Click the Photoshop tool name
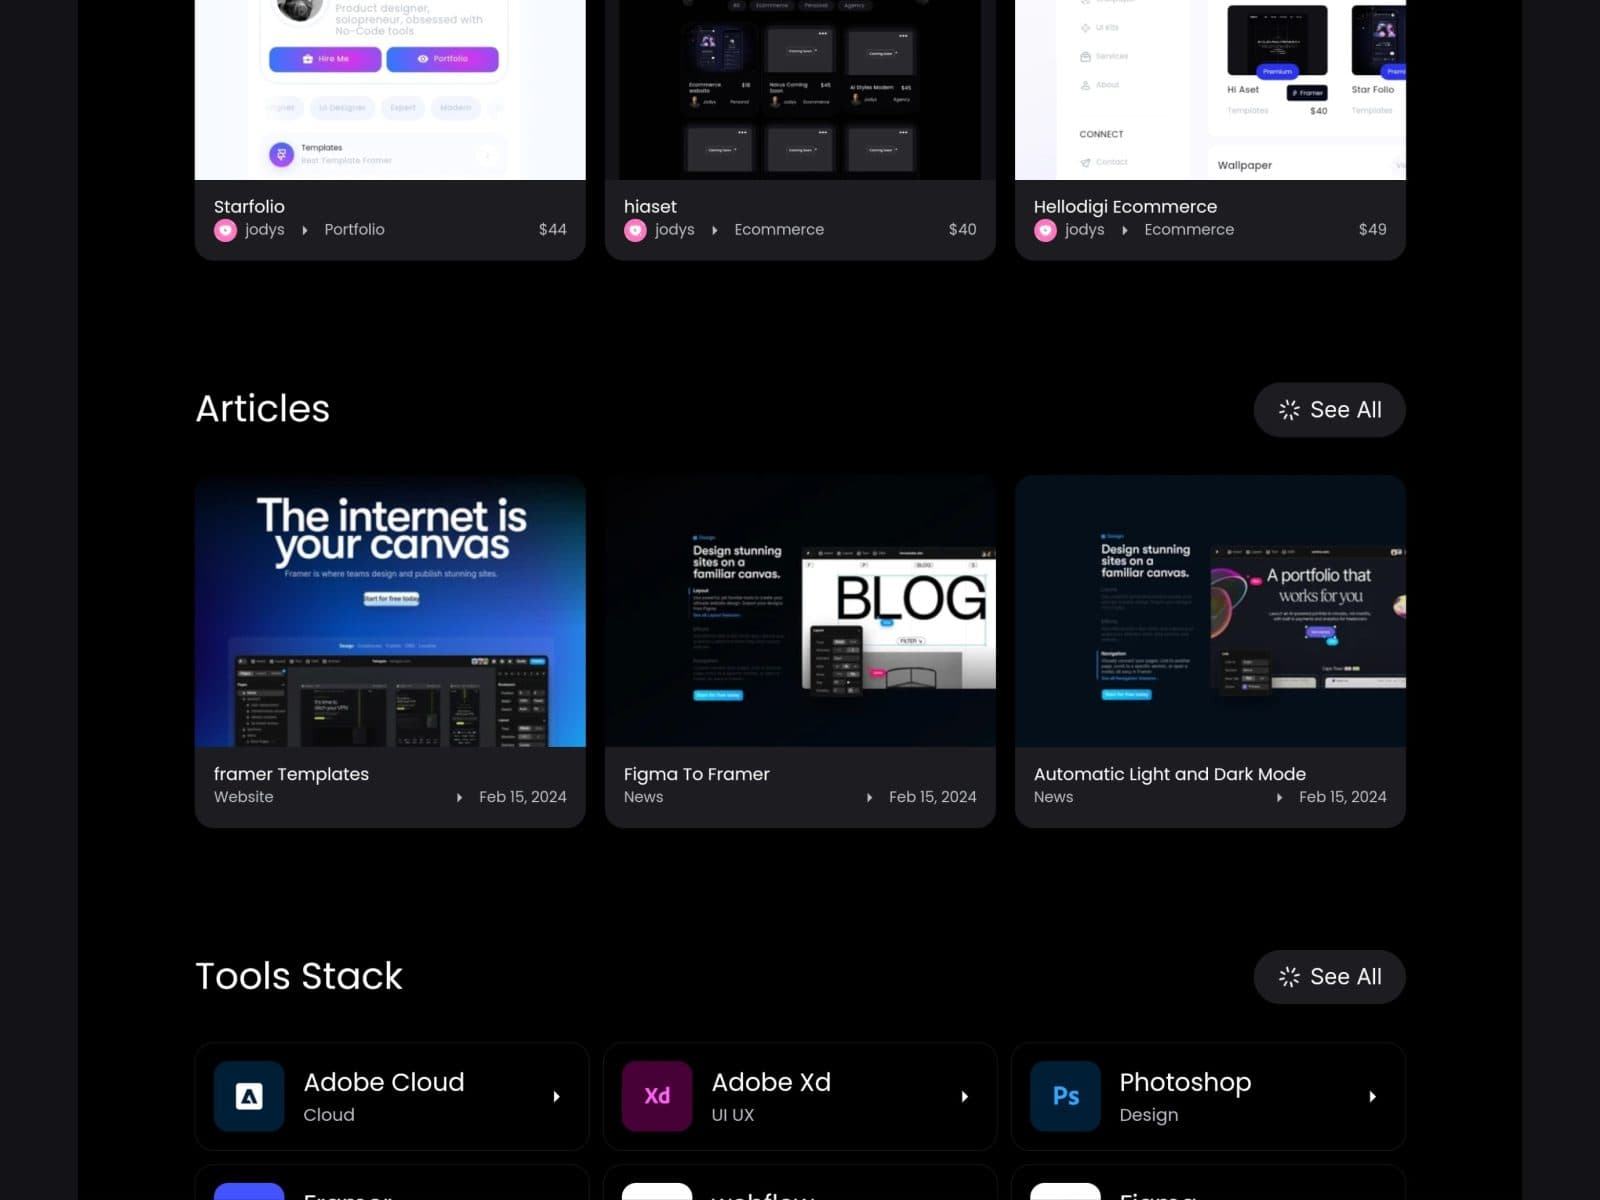Image resolution: width=1600 pixels, height=1200 pixels. [x=1185, y=1083]
